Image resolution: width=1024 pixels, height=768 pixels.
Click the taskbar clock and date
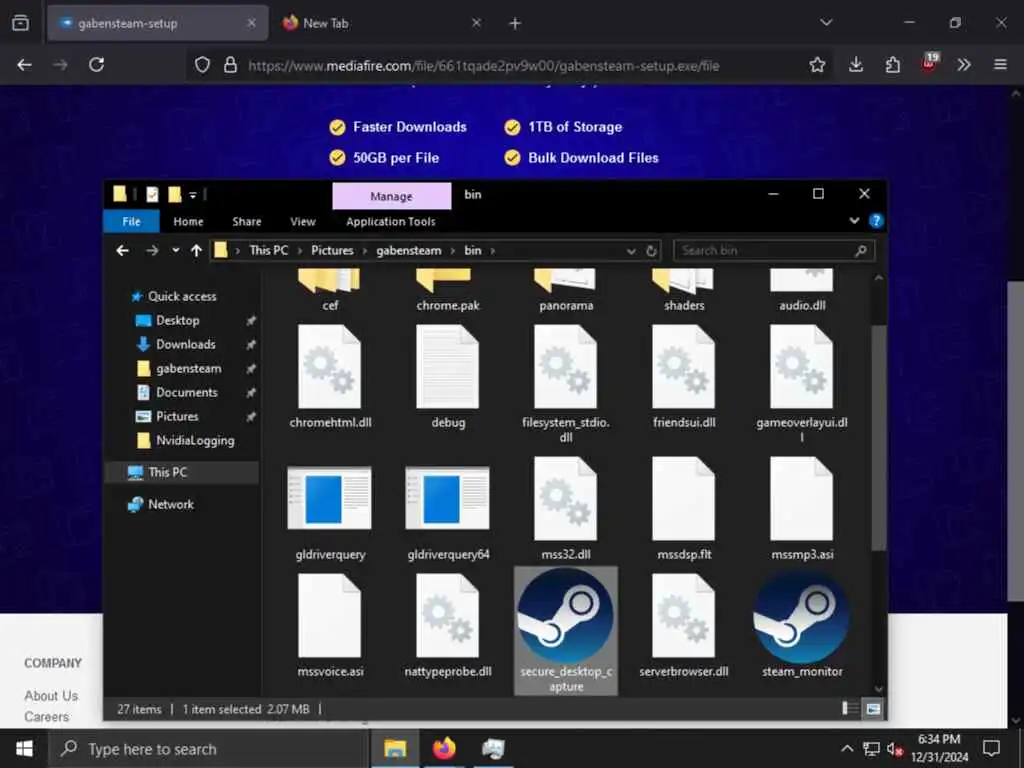coord(939,749)
